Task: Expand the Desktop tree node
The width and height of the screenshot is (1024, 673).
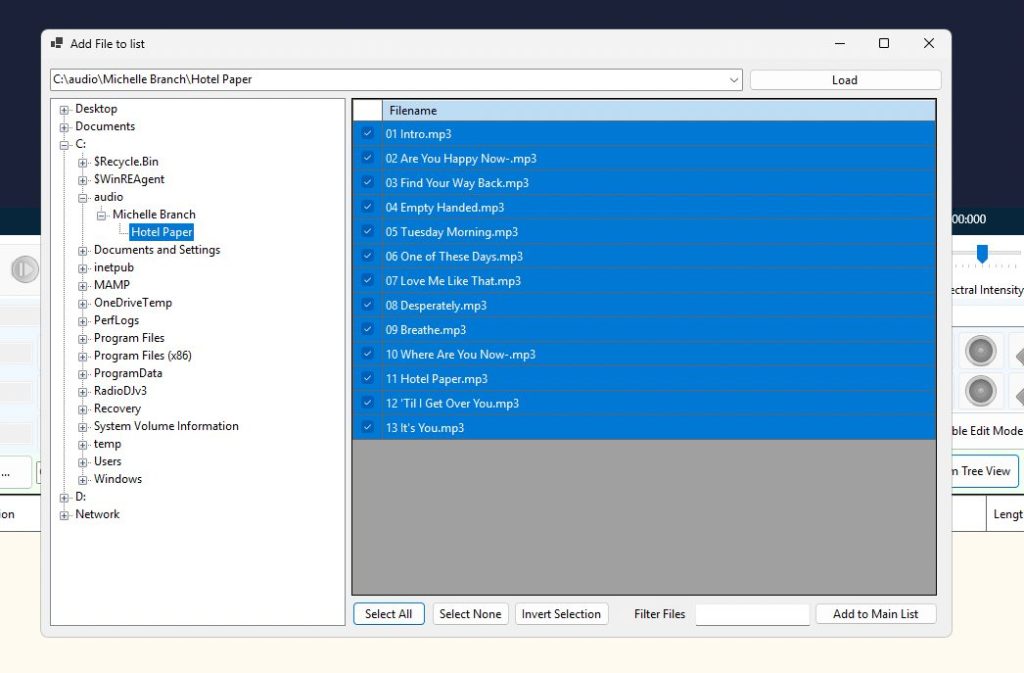Action: pyautogui.click(x=64, y=110)
